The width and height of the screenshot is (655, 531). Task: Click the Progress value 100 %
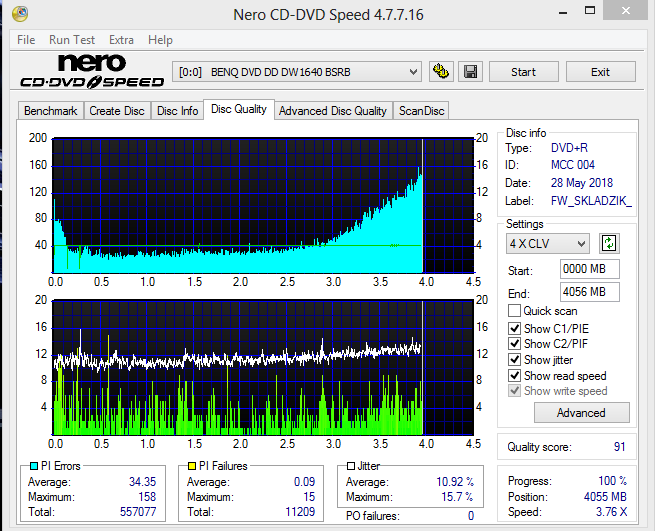click(612, 481)
